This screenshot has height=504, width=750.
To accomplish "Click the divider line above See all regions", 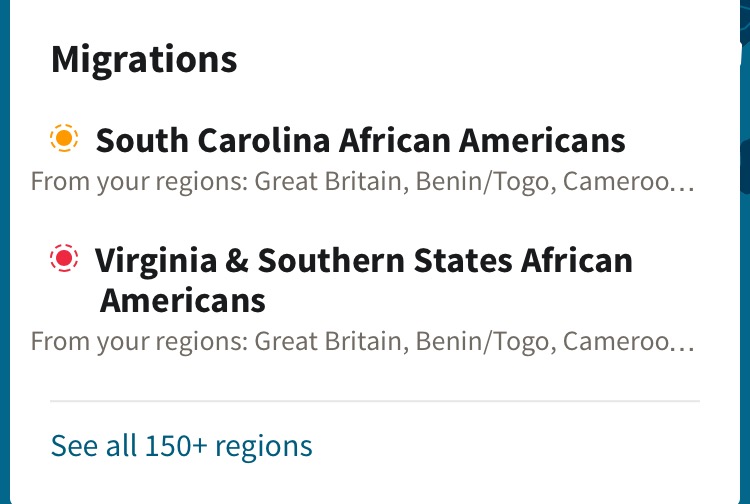I will pos(375,401).
